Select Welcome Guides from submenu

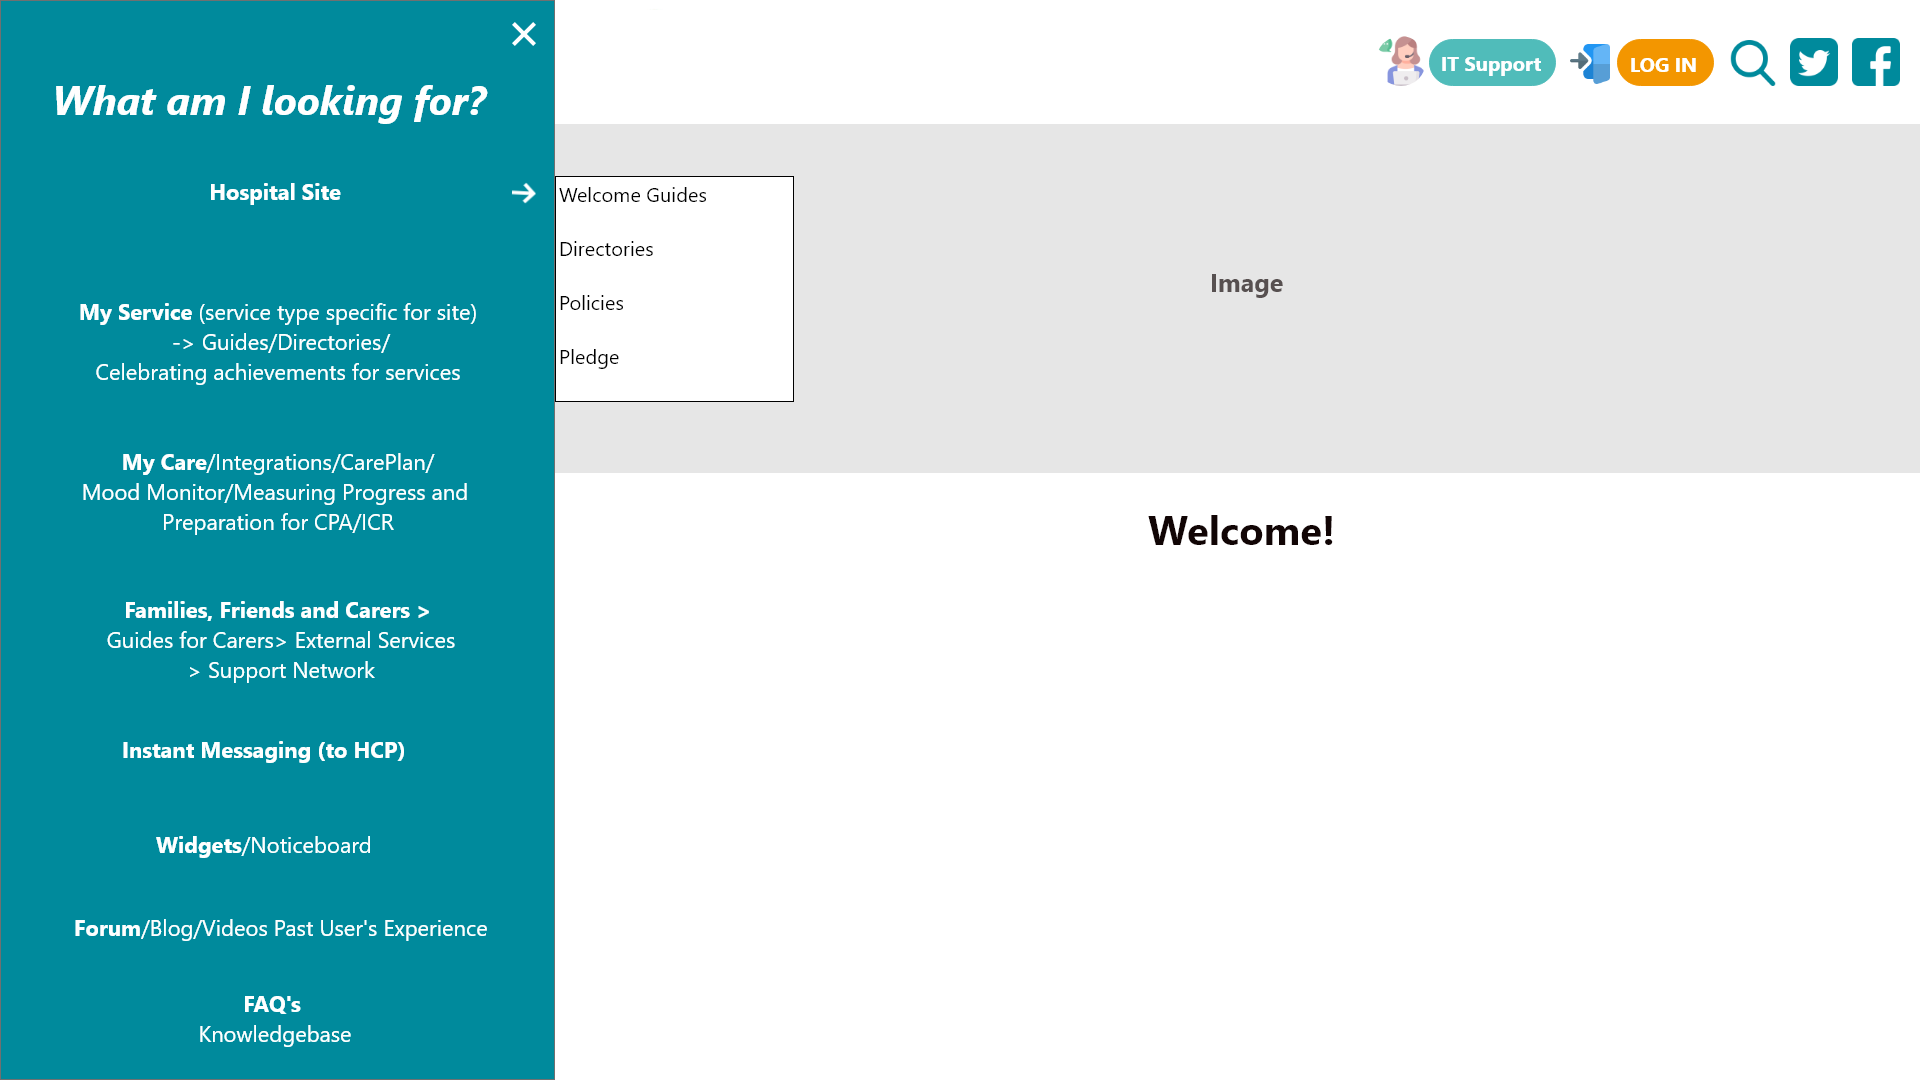coord(633,195)
